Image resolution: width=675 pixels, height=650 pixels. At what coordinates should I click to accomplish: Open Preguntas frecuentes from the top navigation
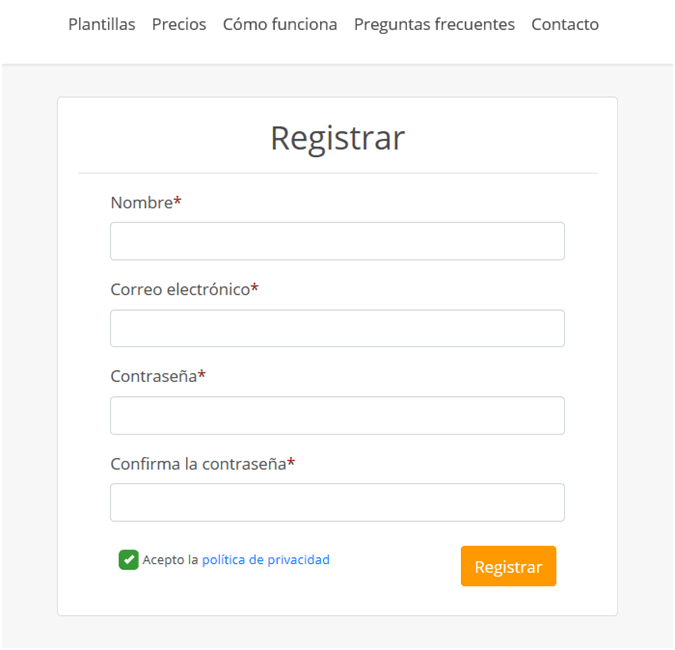[x=434, y=24]
